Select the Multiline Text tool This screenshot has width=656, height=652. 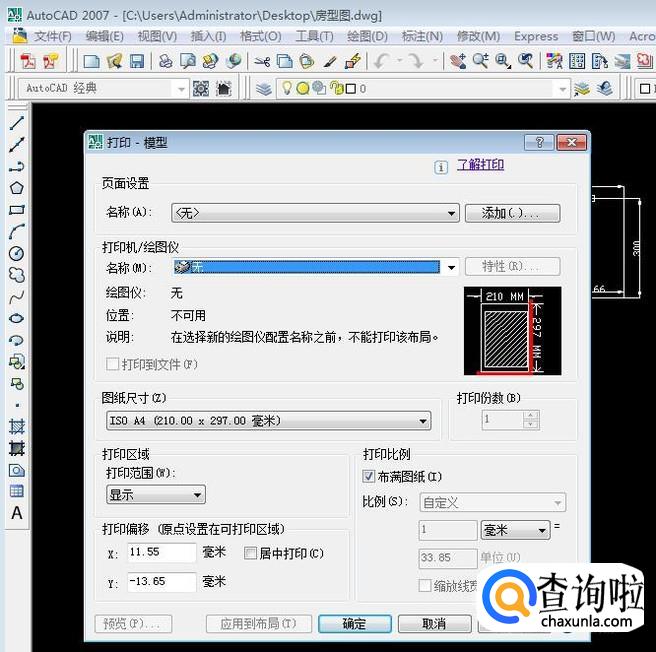17,513
